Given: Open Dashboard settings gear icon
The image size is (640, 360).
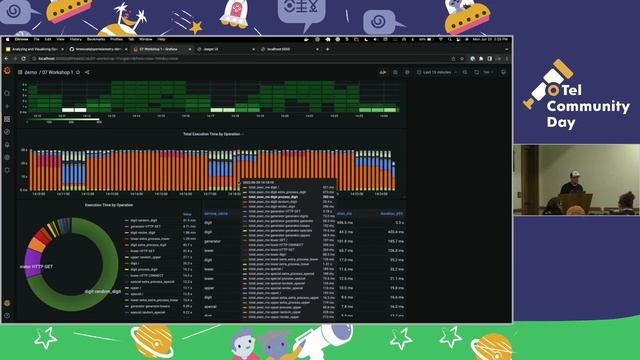Looking at the screenshot, I should pyautogui.click(x=407, y=72).
